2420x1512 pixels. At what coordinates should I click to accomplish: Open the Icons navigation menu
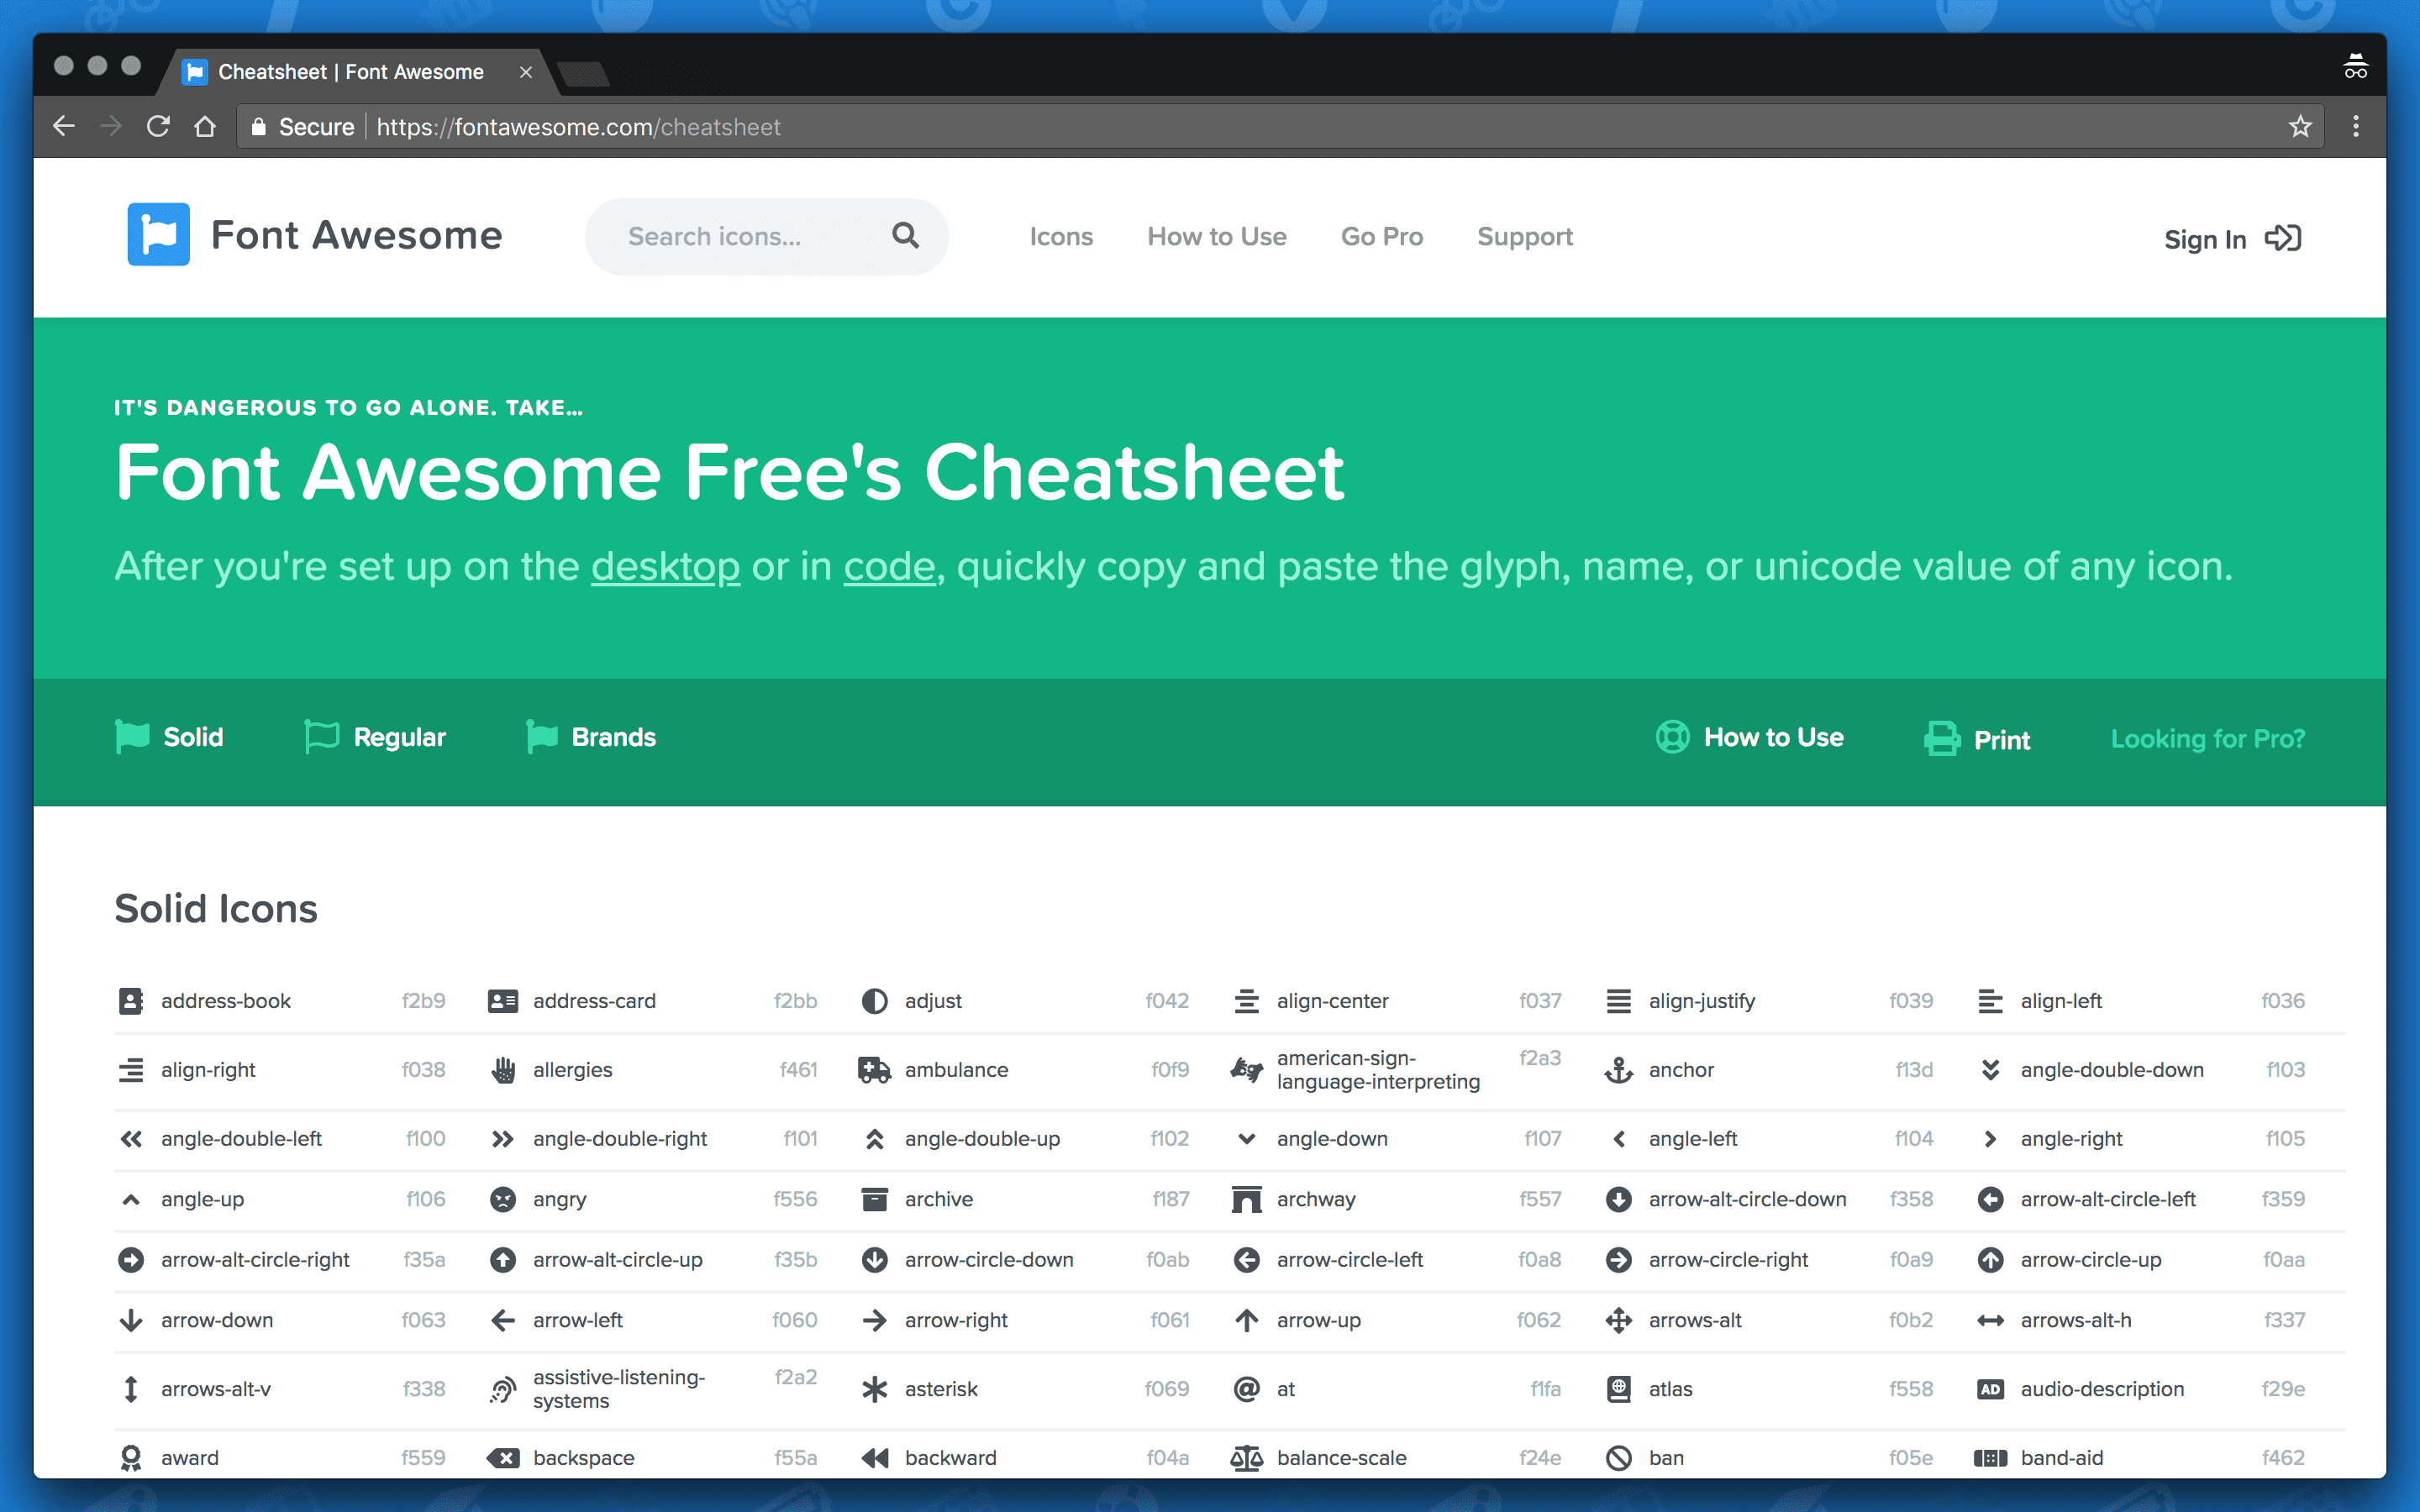pos(1060,236)
